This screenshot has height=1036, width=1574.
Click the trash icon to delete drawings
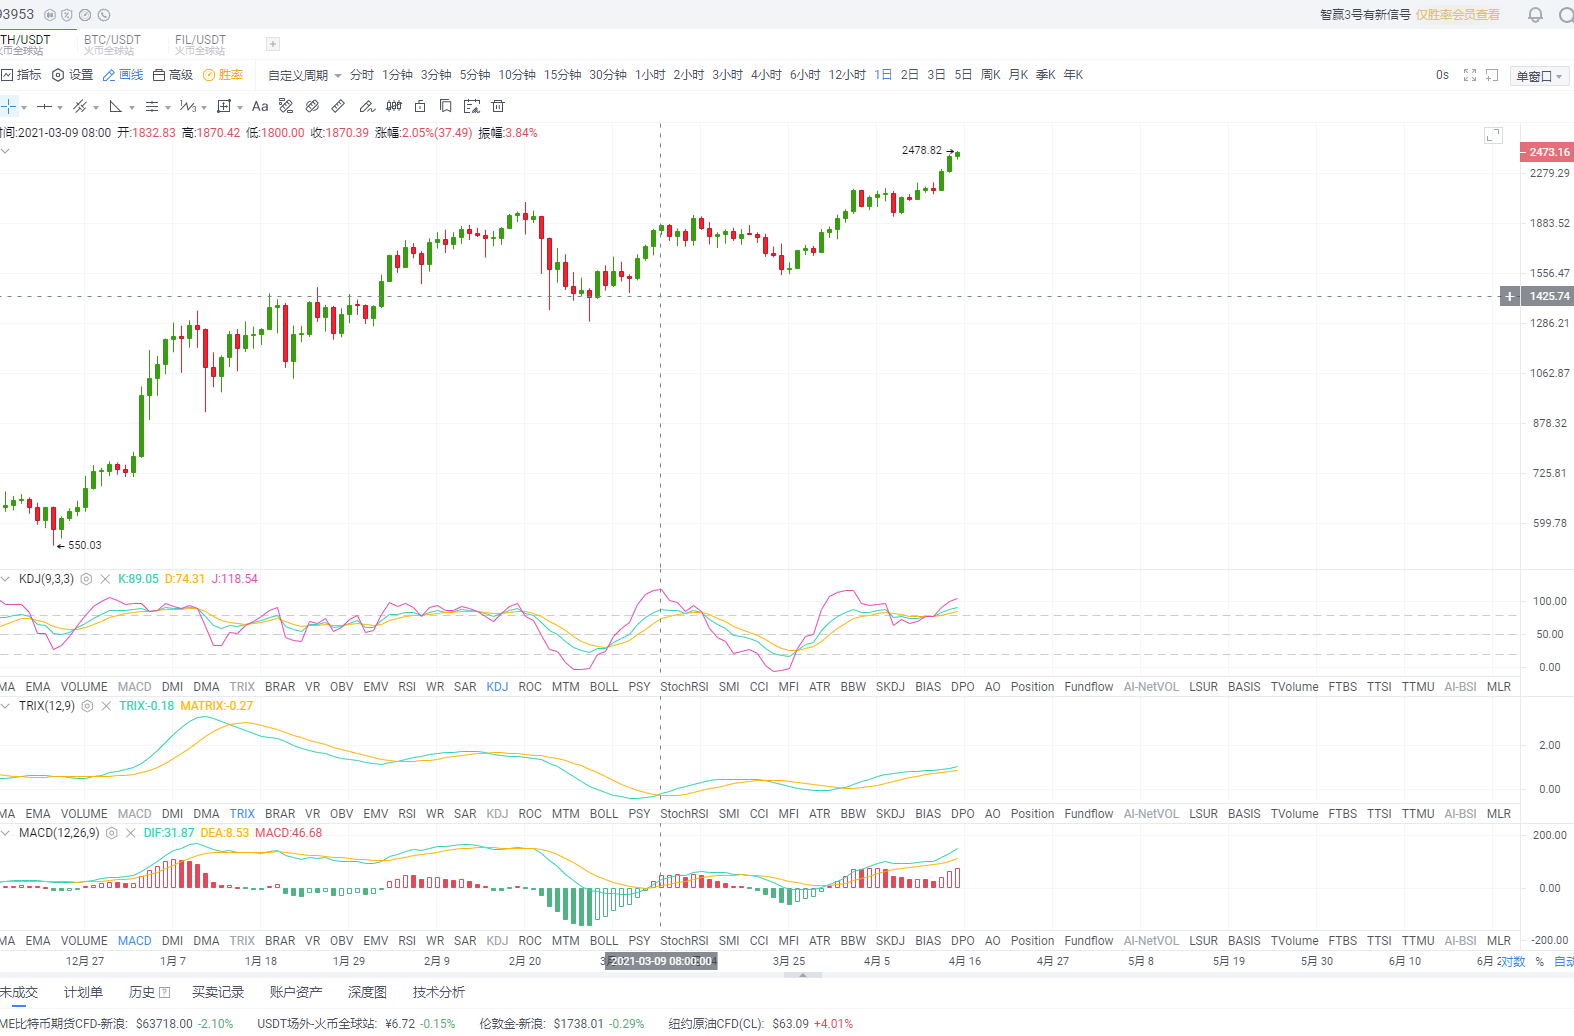tap(498, 106)
